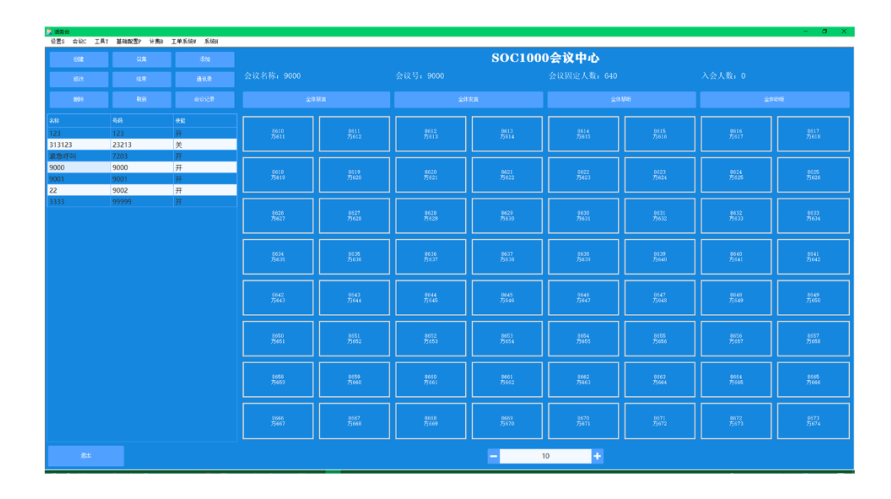Click the 全体禁言 button
The image size is (891, 499).
pyautogui.click(x=315, y=100)
